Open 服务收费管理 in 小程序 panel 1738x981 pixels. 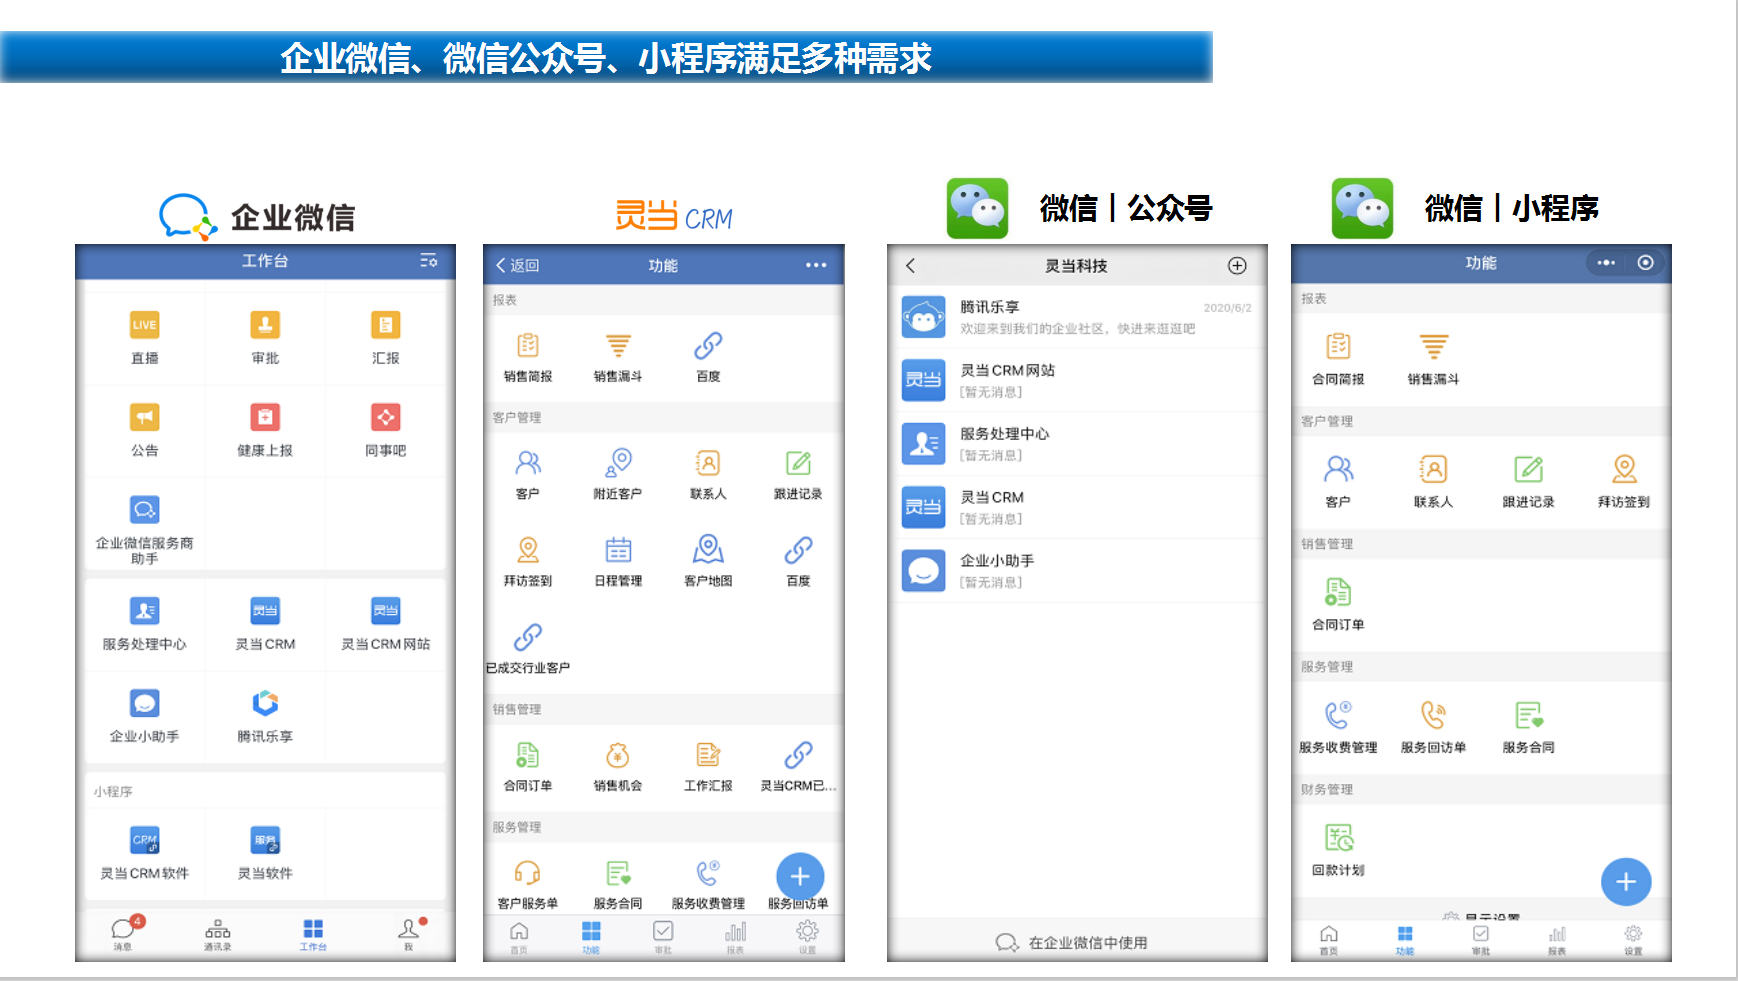pyautogui.click(x=1338, y=715)
